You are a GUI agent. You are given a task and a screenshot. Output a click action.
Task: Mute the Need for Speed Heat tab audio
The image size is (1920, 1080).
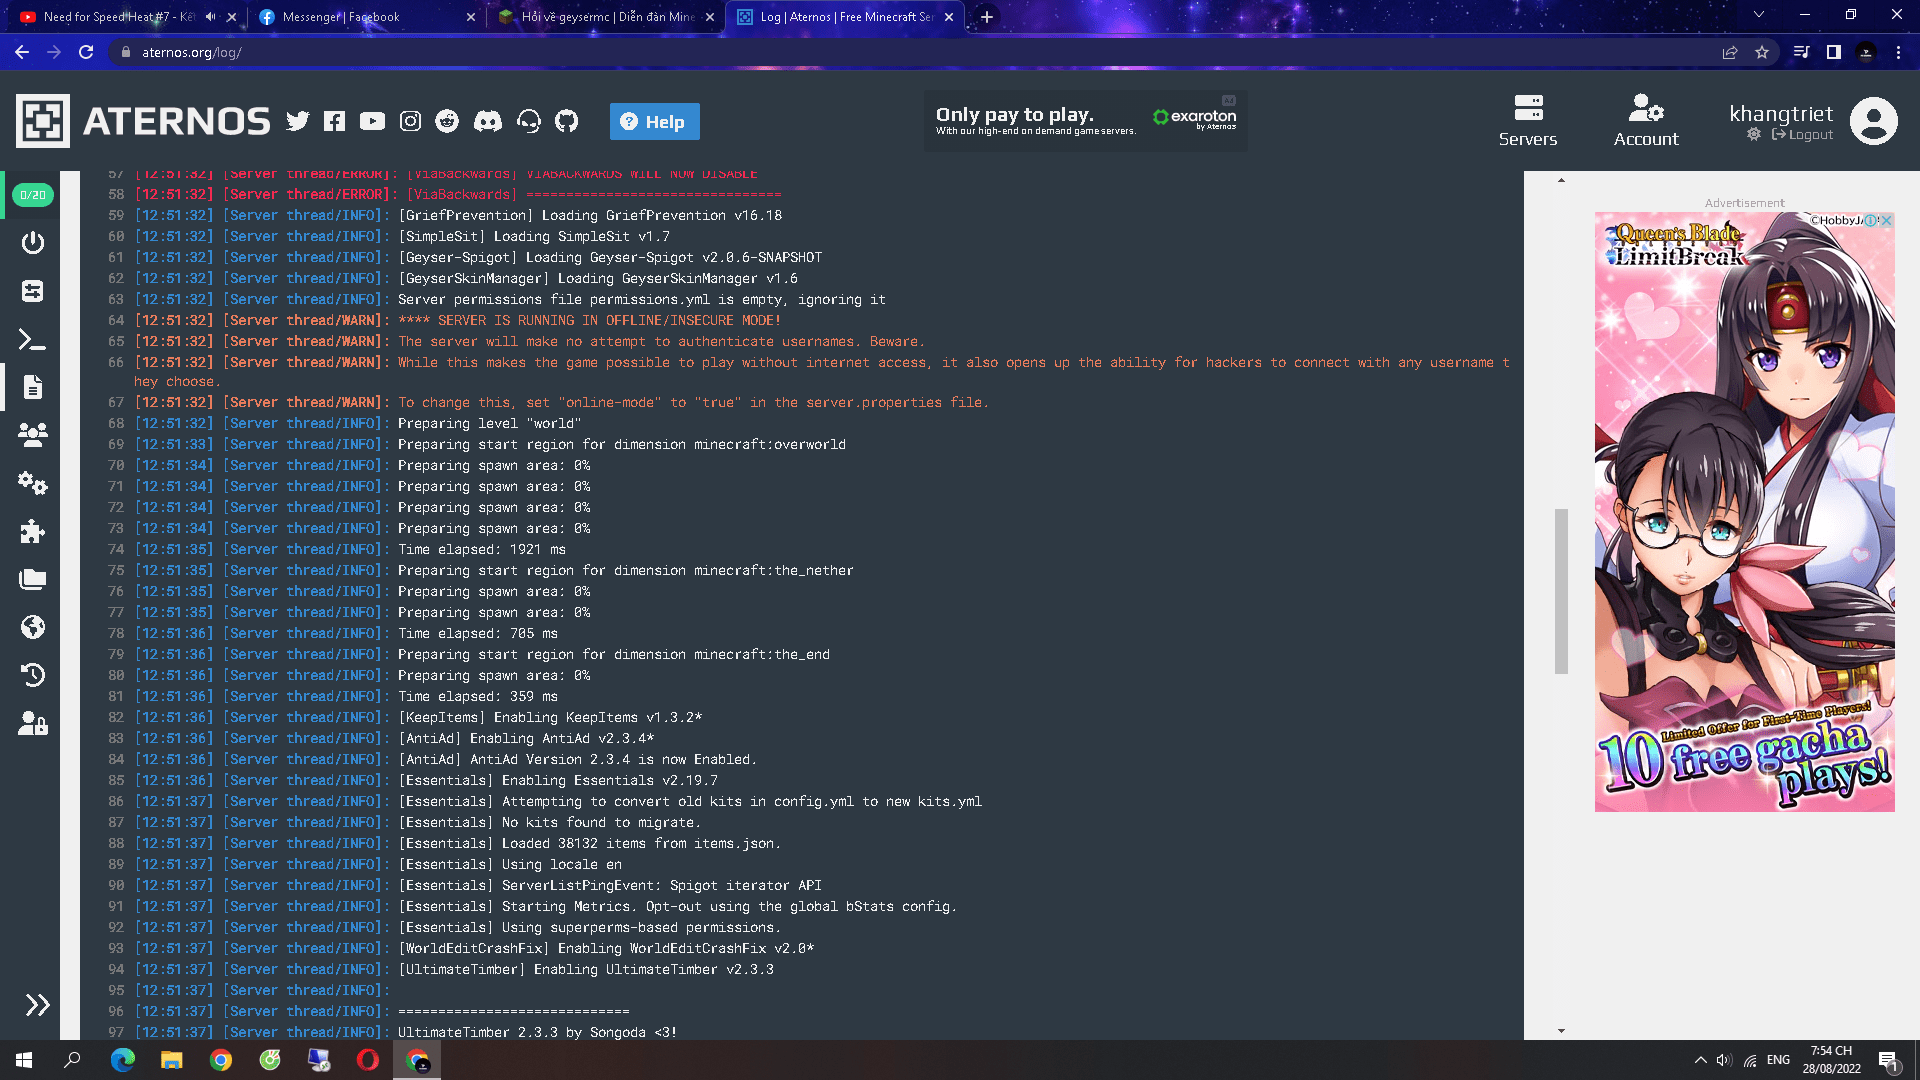point(211,17)
